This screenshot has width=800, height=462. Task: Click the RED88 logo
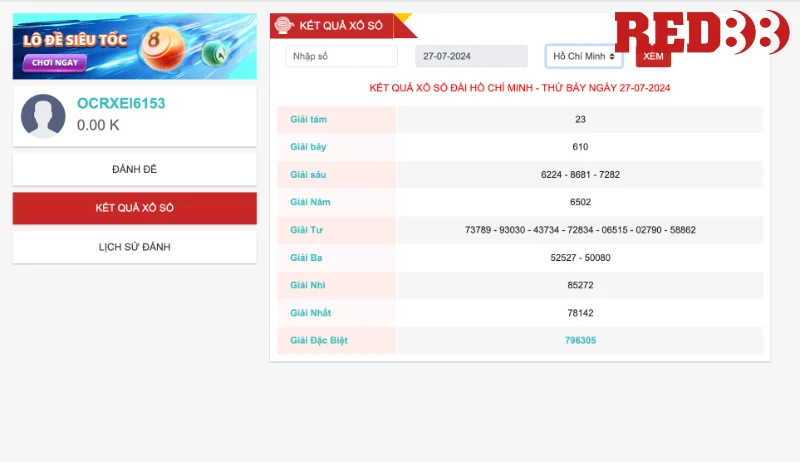point(700,33)
